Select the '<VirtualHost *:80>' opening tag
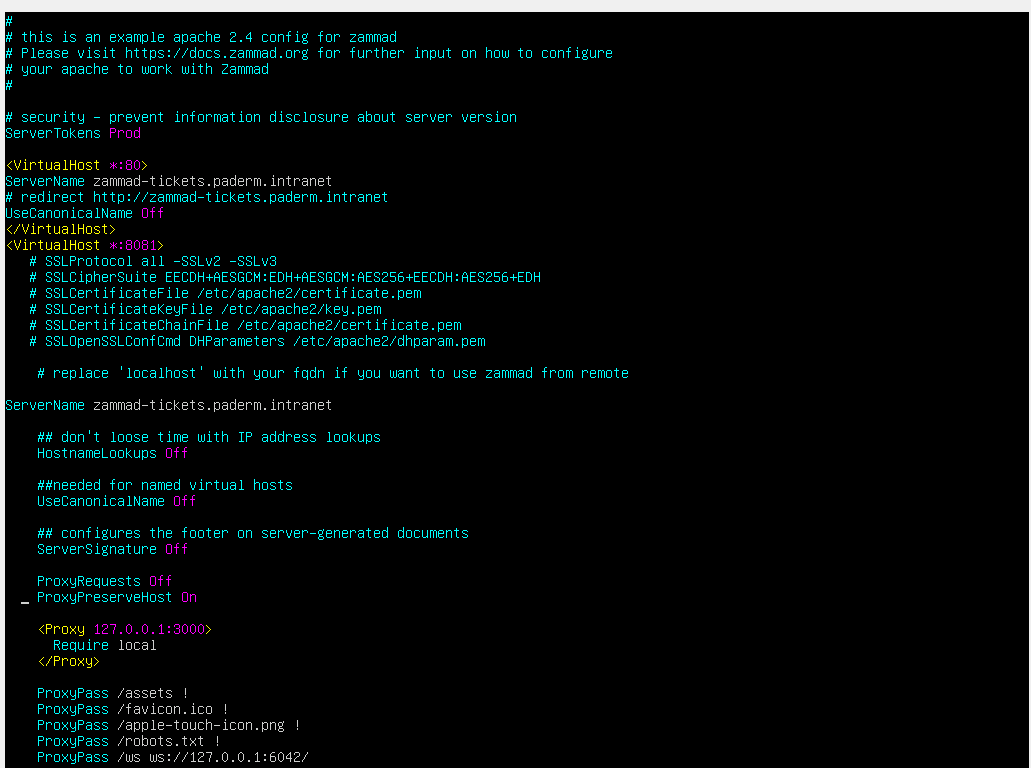Screen dimensions: 1031x768 [76, 165]
